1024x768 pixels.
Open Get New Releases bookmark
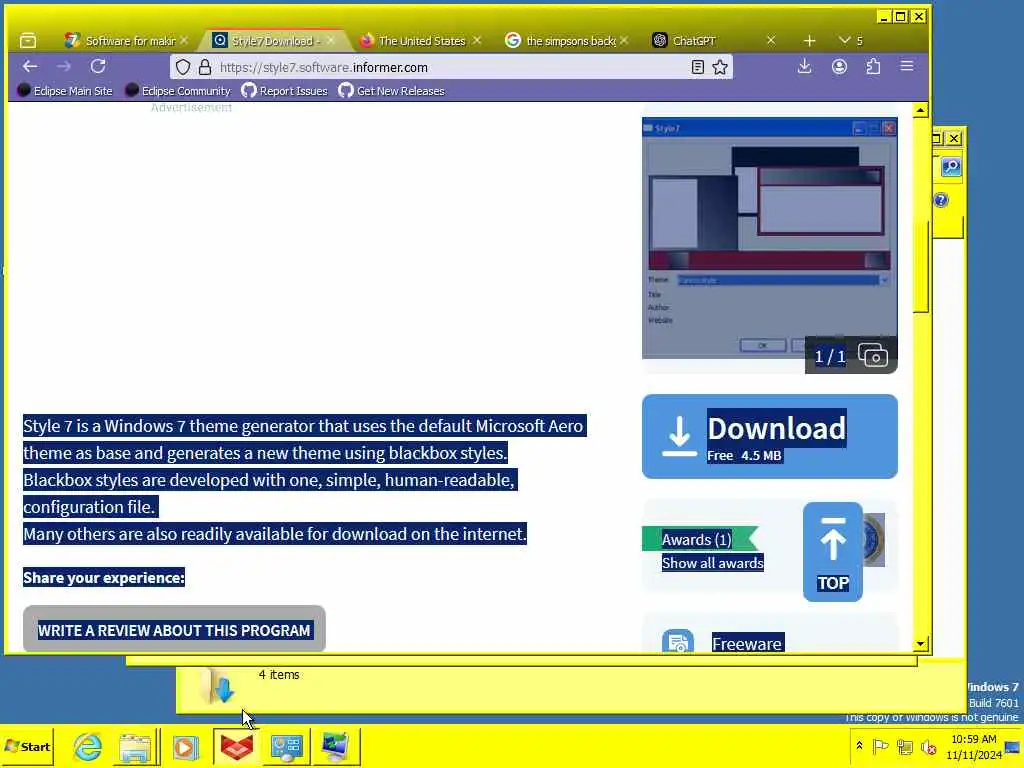(391, 91)
